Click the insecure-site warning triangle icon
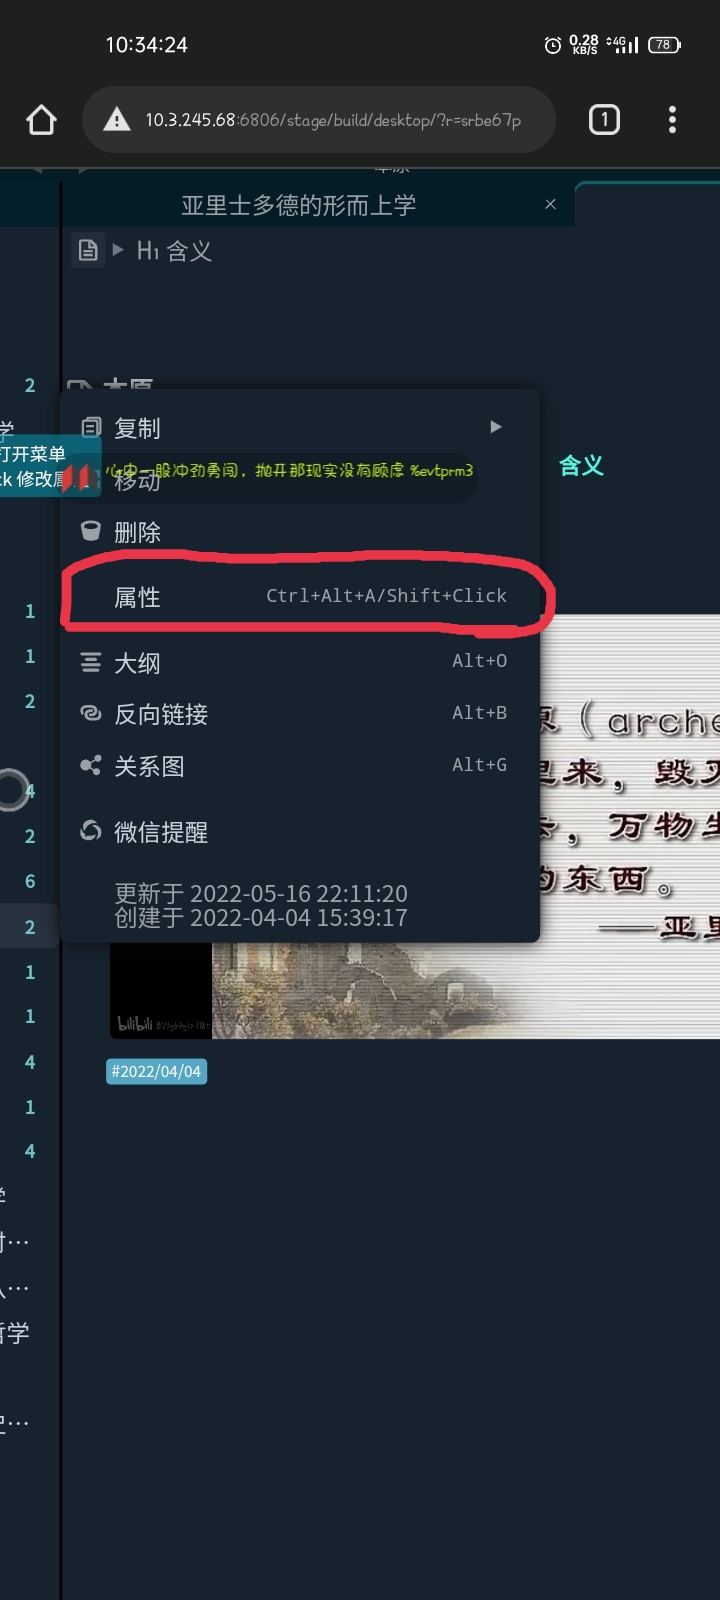The width and height of the screenshot is (720, 1600). click(x=117, y=120)
